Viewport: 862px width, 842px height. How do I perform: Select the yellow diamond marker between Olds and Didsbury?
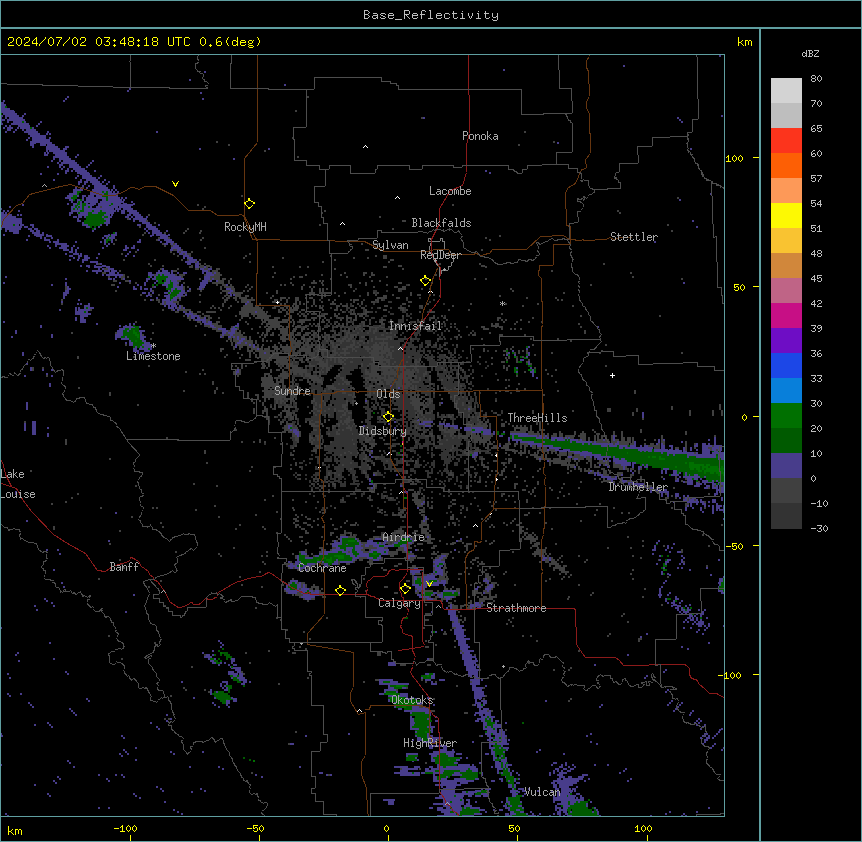[x=388, y=416]
